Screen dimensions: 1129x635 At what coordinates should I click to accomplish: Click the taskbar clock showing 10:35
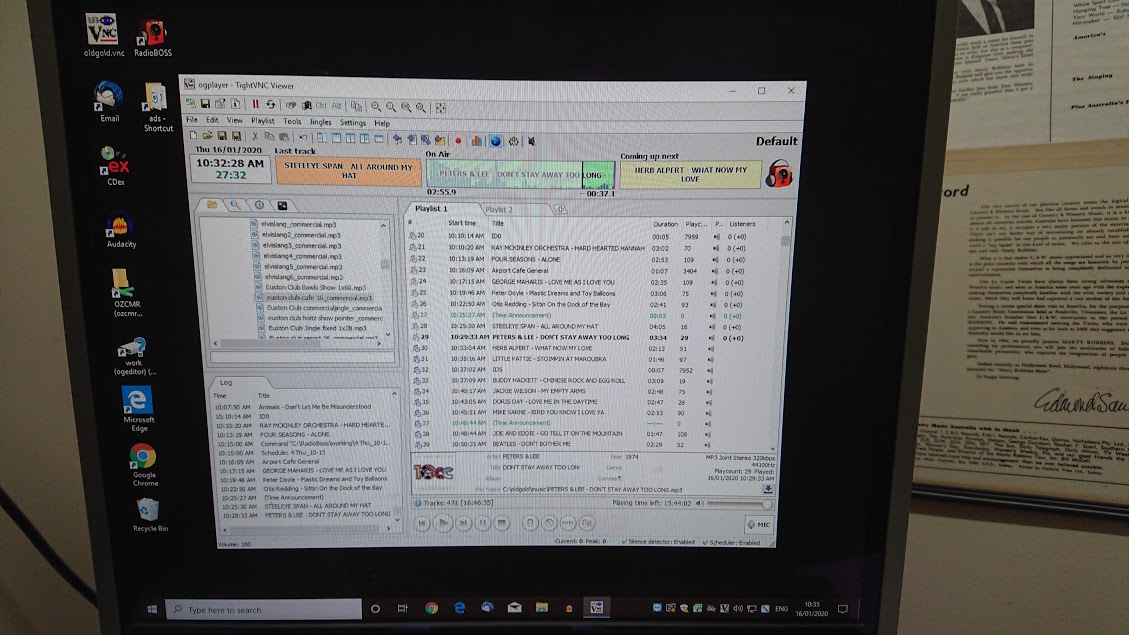(x=812, y=608)
